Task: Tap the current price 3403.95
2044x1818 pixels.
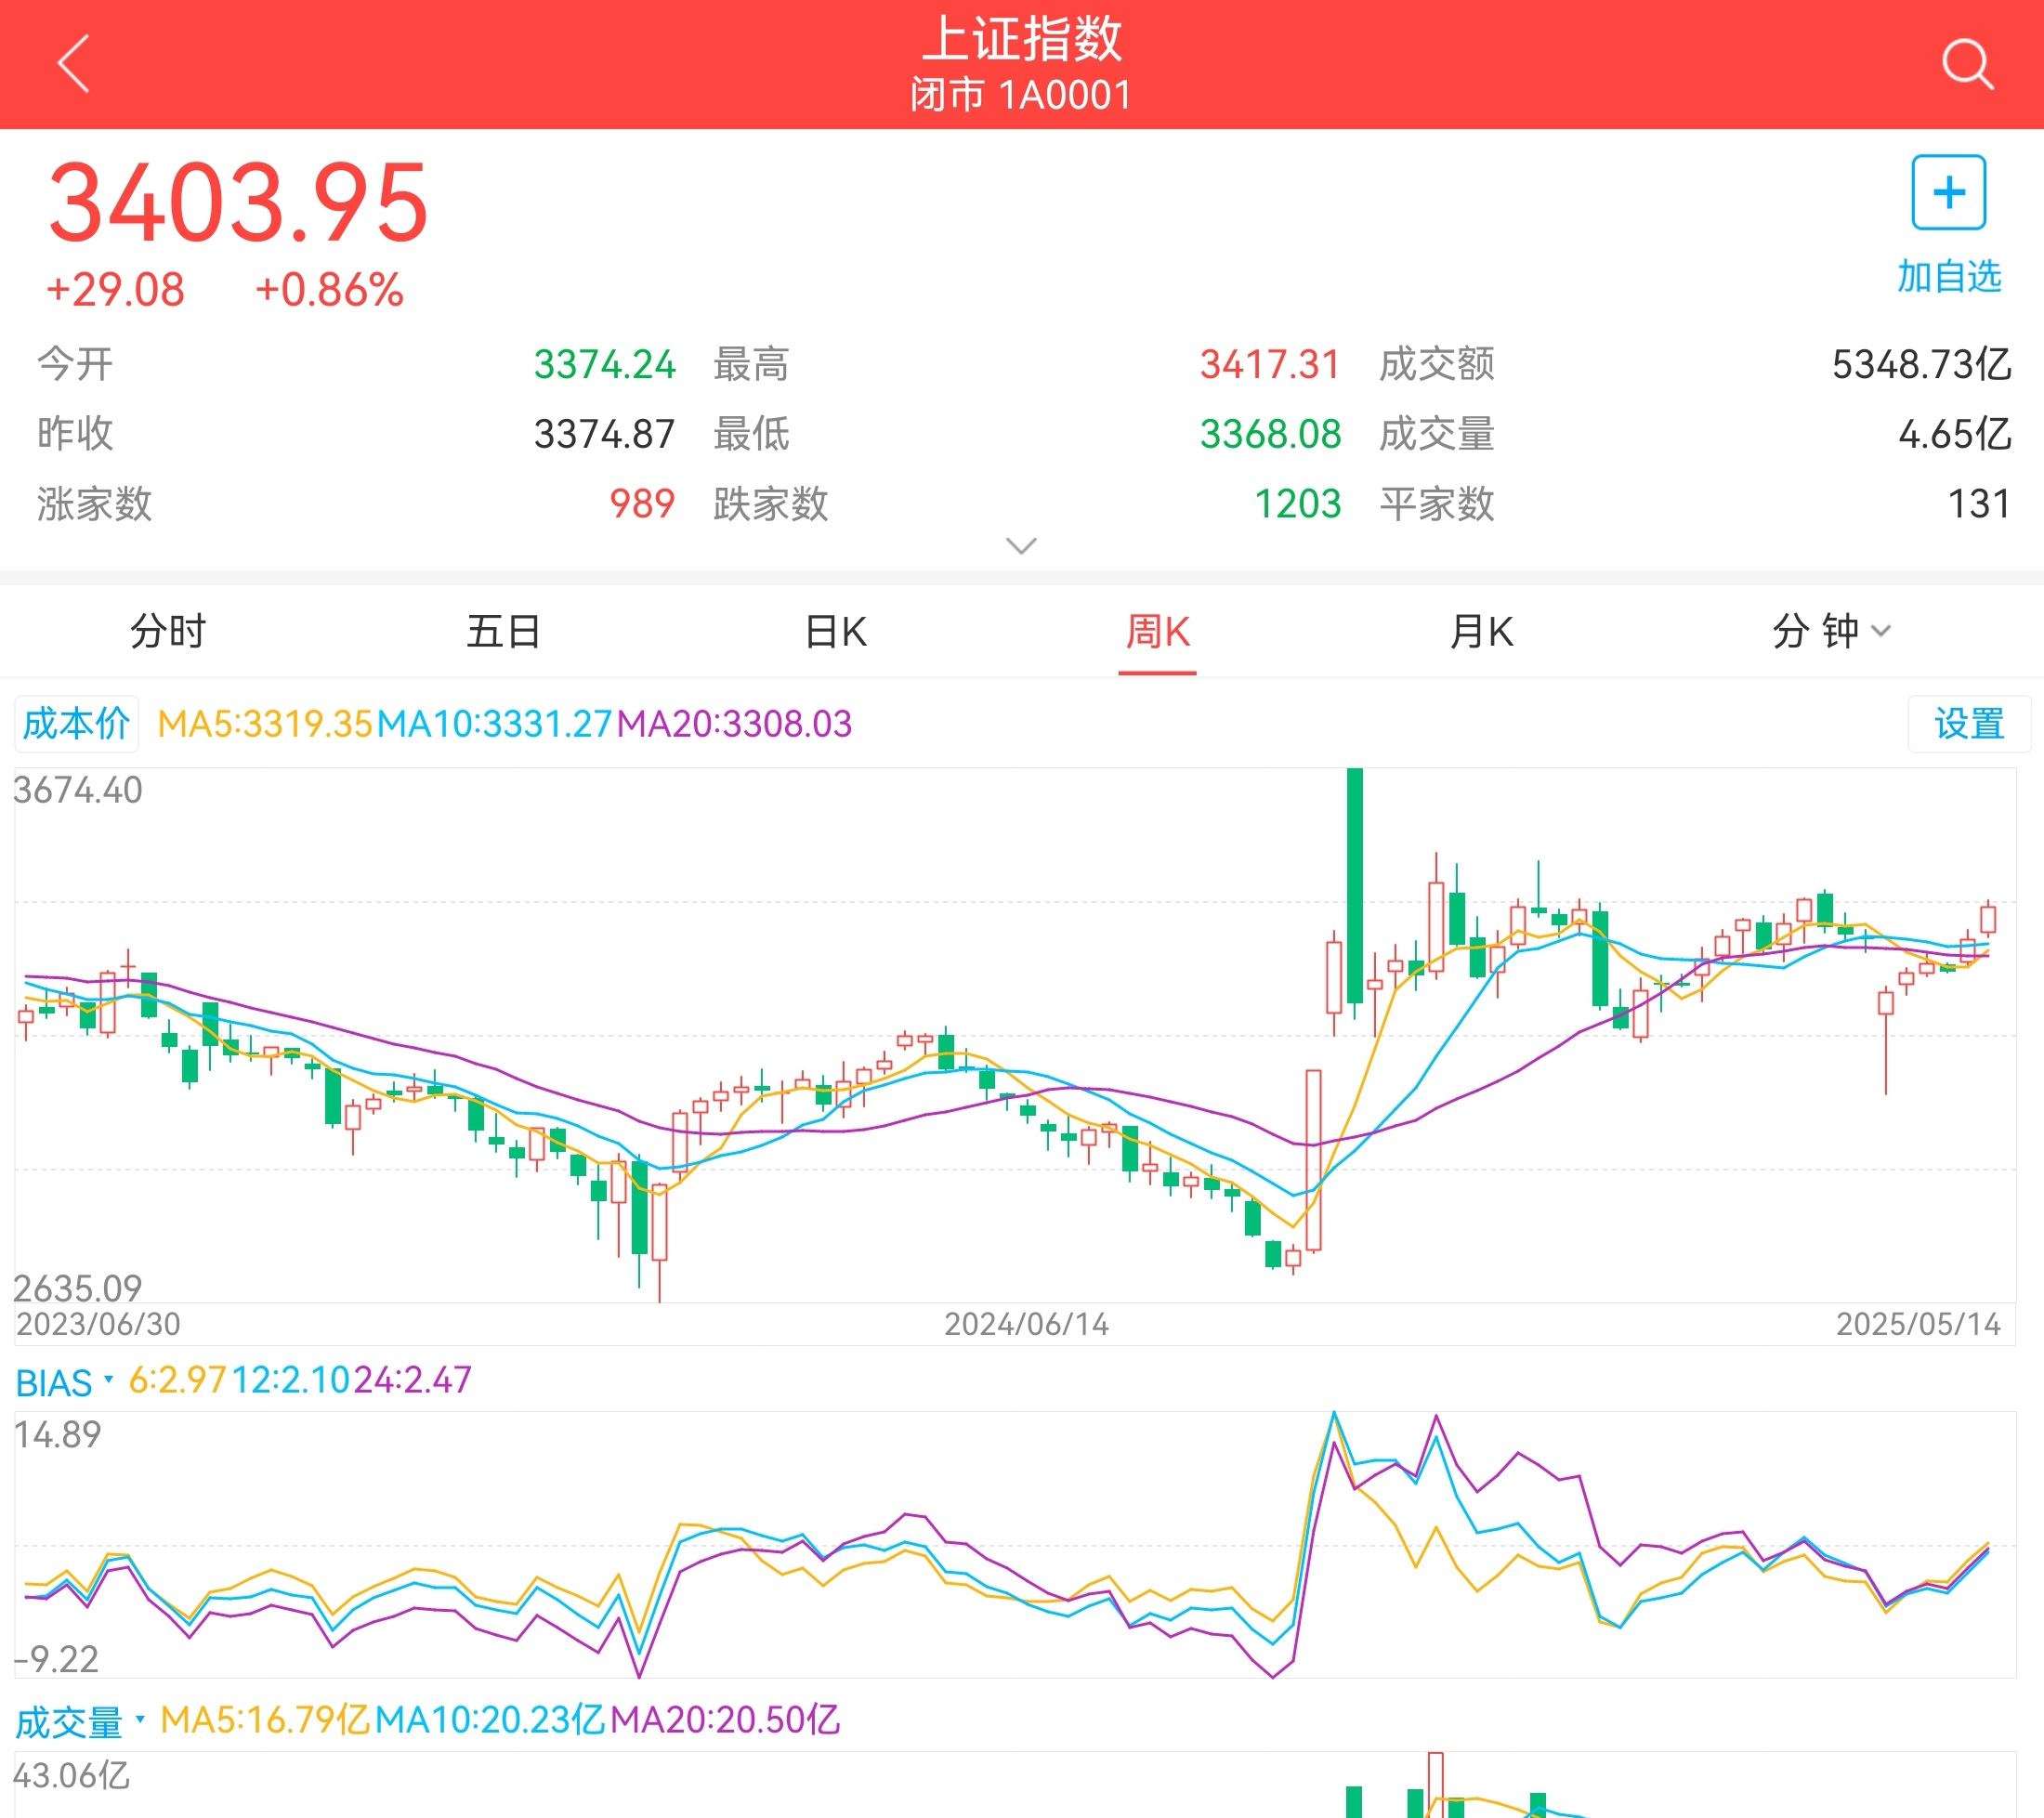Action: (x=238, y=203)
